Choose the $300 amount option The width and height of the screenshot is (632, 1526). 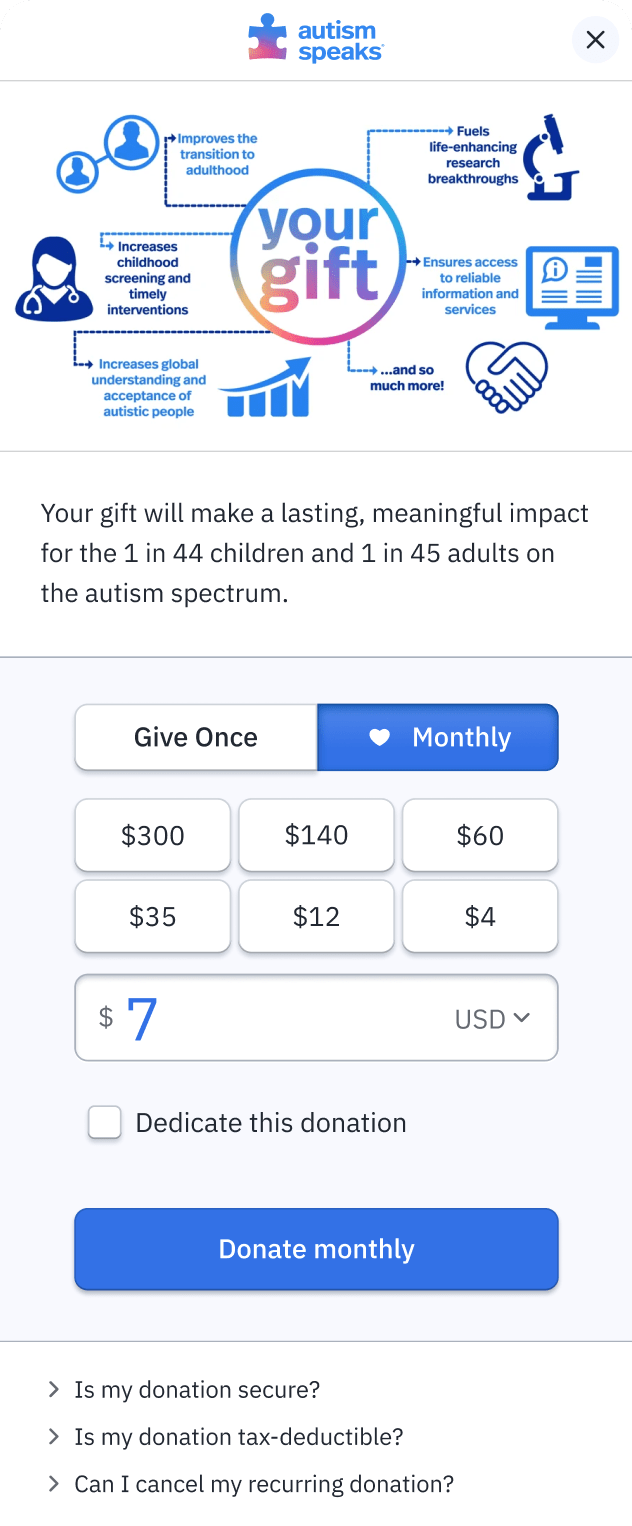[x=153, y=836]
